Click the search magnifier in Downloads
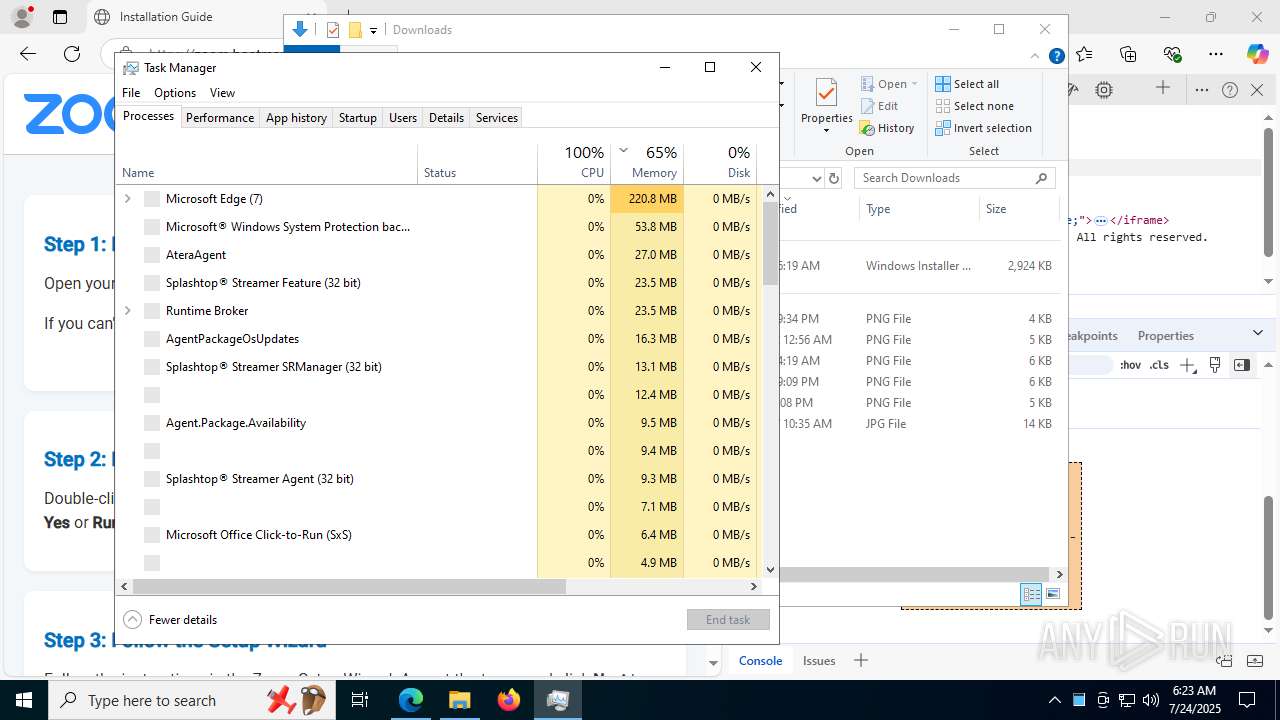 [x=1041, y=178]
